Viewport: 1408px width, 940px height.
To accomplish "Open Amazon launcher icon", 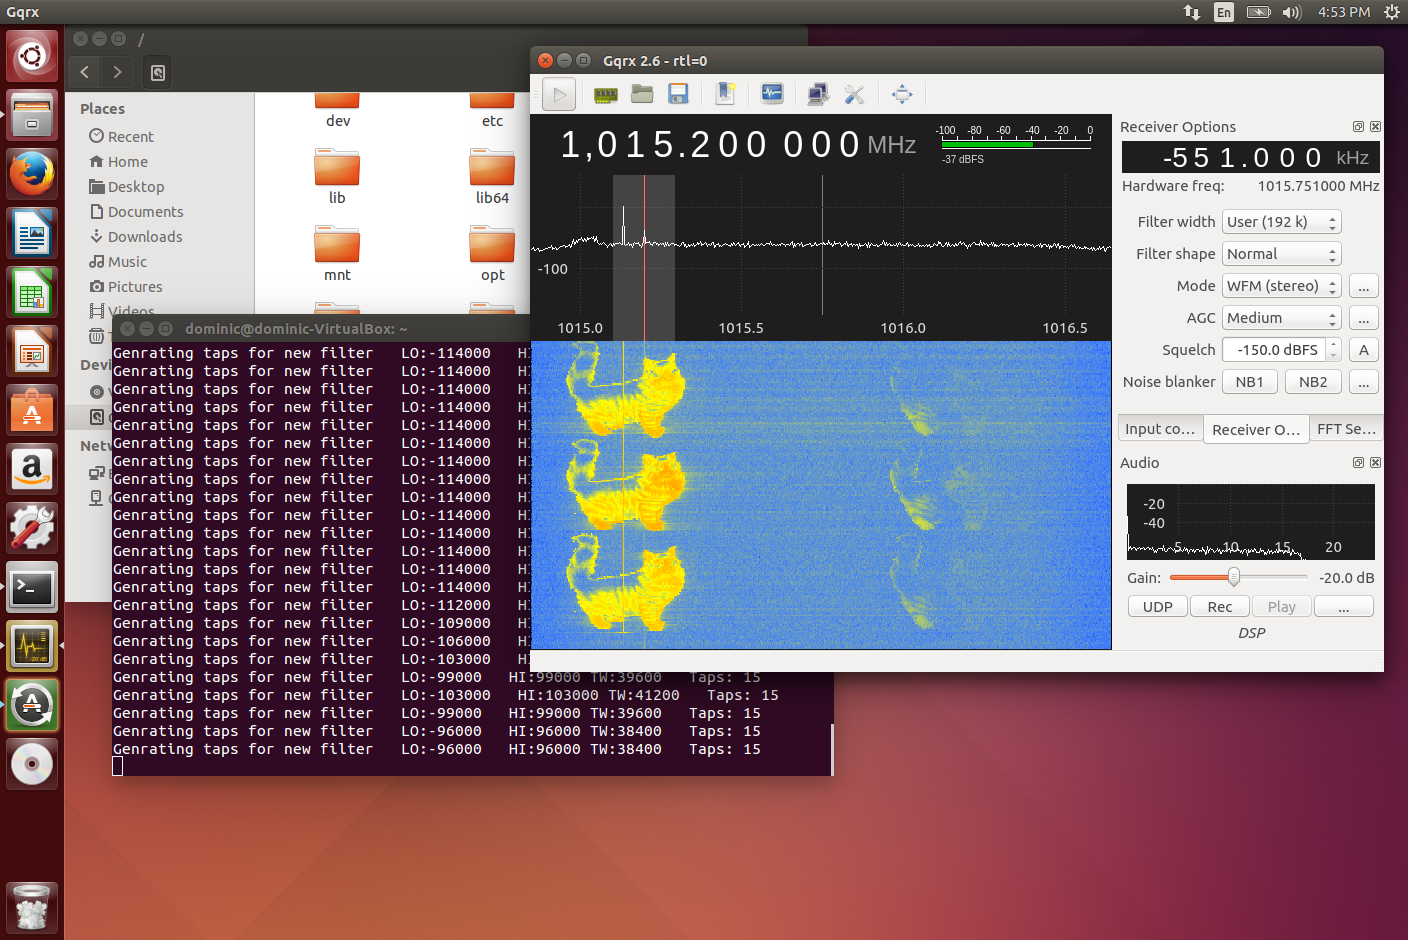I will [x=32, y=469].
